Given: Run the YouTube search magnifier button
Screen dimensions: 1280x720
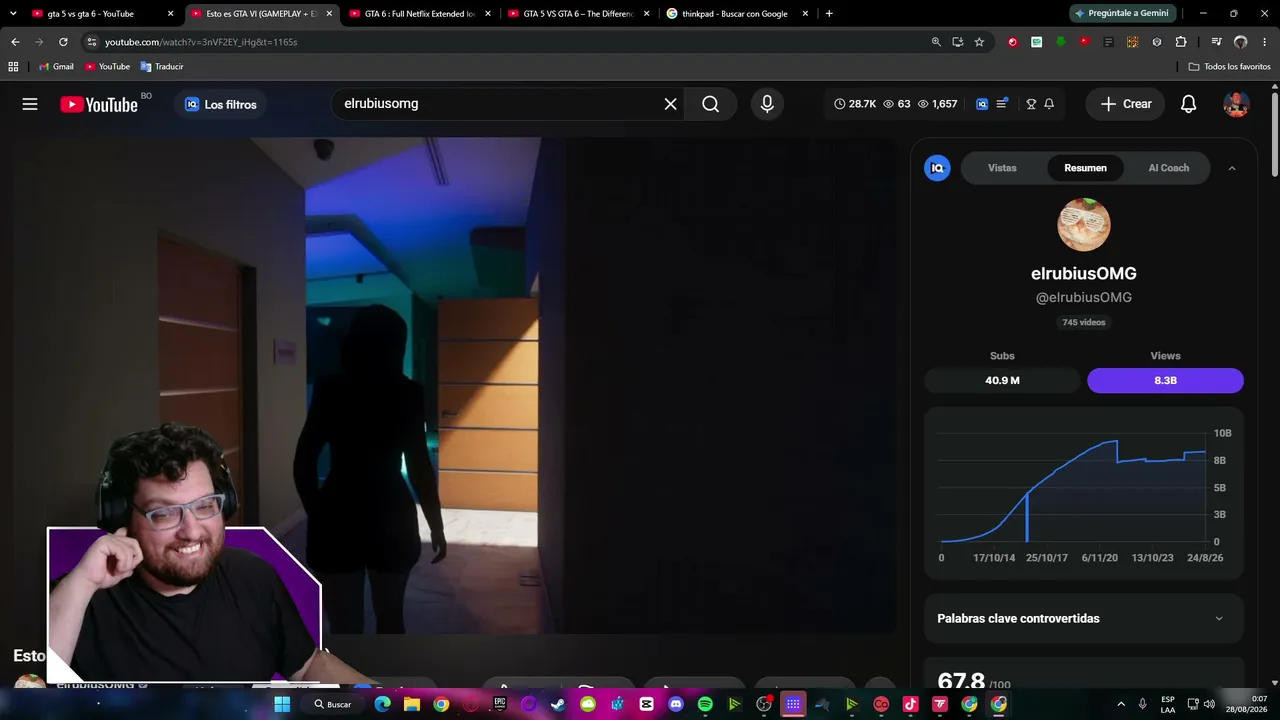Looking at the screenshot, I should click(x=711, y=104).
